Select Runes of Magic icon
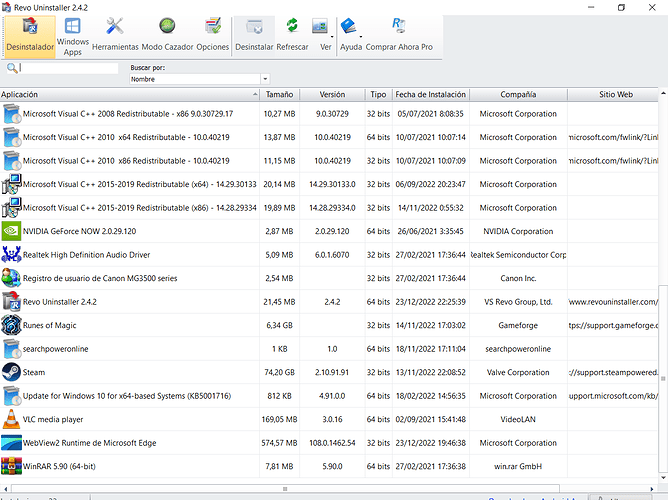This screenshot has height=500, width=668. tap(11, 325)
